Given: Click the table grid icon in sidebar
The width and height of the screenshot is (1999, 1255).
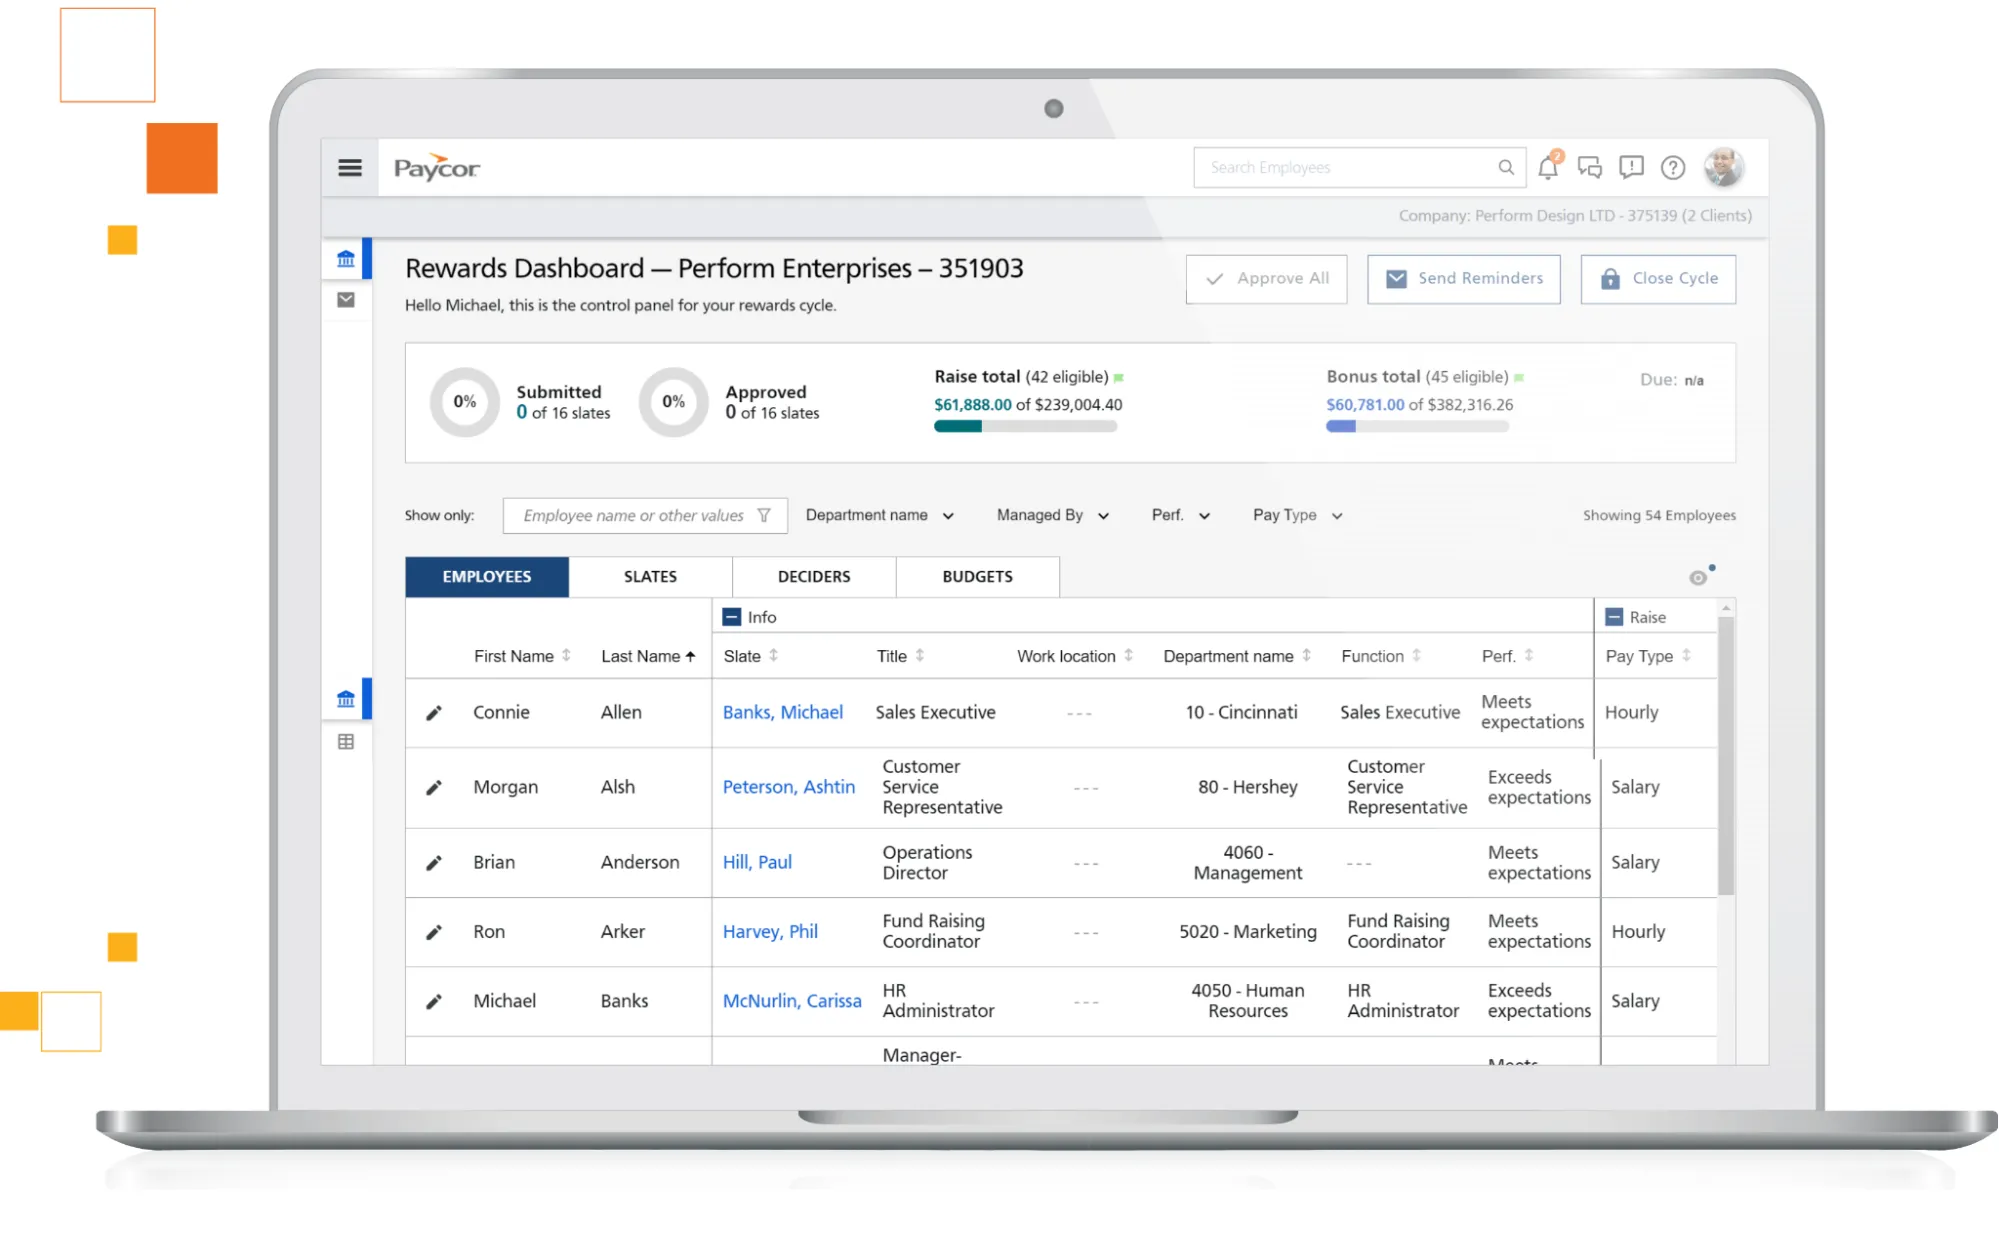Looking at the screenshot, I should click(x=346, y=742).
